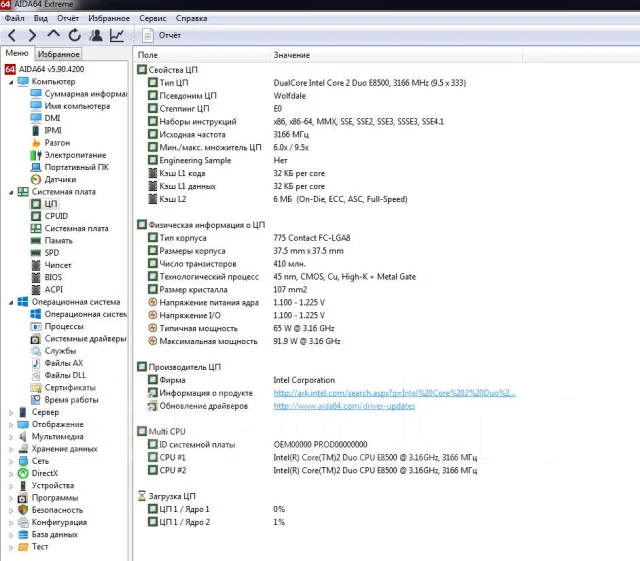Collapse the Операционная система node
The height and width of the screenshot is (561, 640).
click(11, 303)
